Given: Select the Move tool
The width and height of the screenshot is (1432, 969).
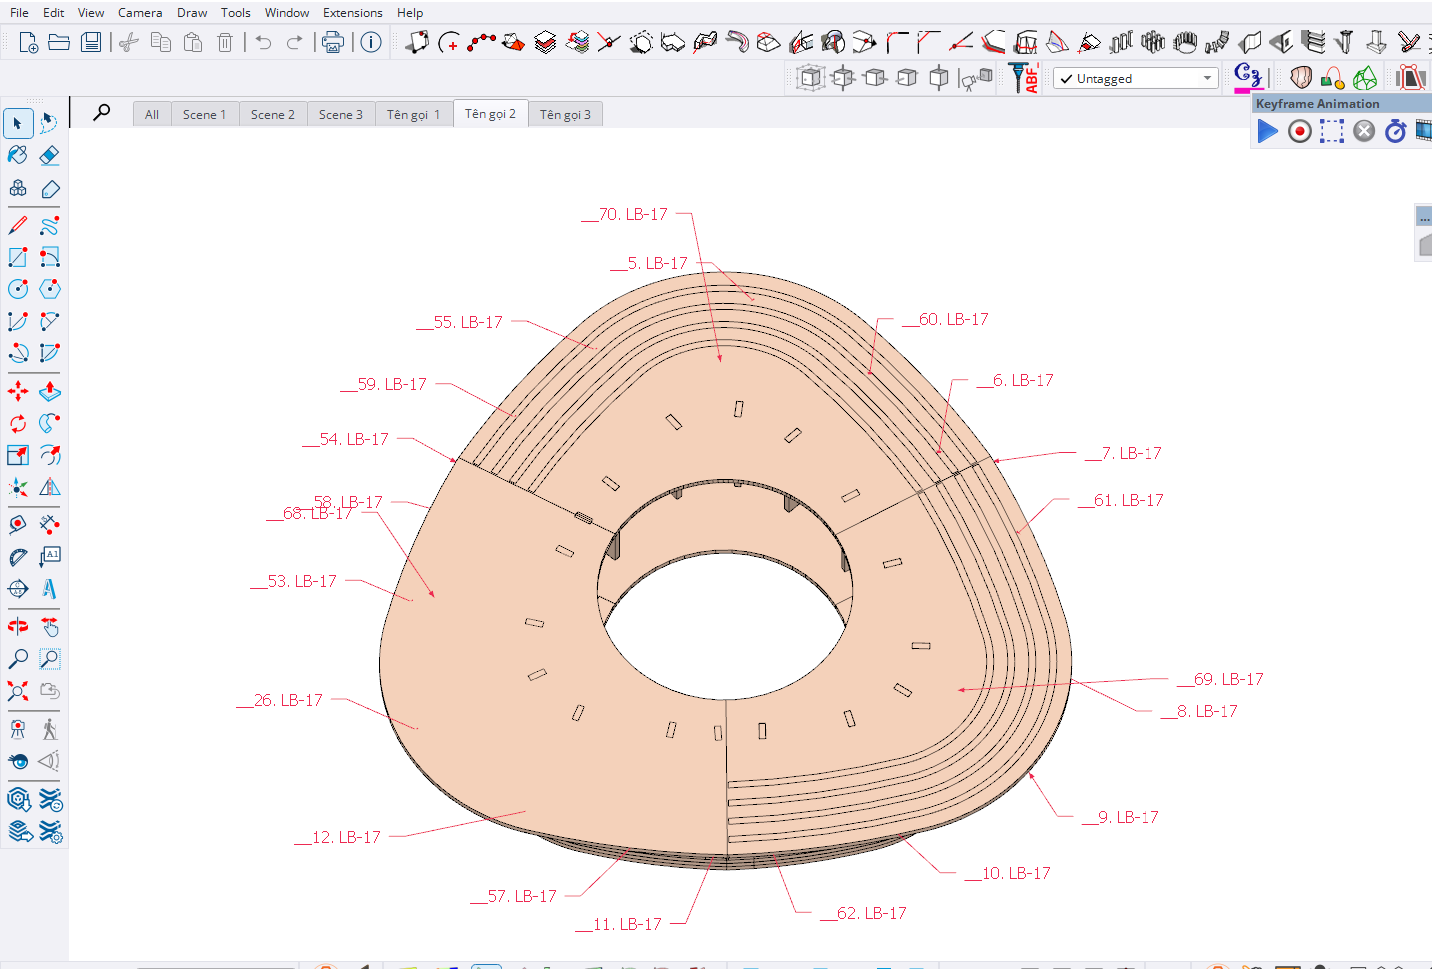Looking at the screenshot, I should pyautogui.click(x=18, y=392).
